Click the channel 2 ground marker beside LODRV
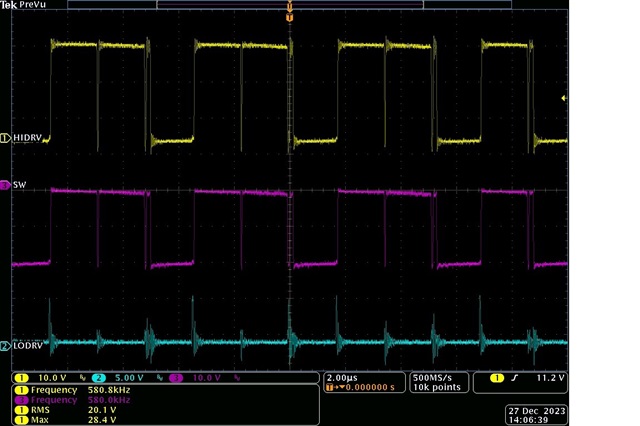Image resolution: width=640 pixels, height=426 pixels. [5, 346]
